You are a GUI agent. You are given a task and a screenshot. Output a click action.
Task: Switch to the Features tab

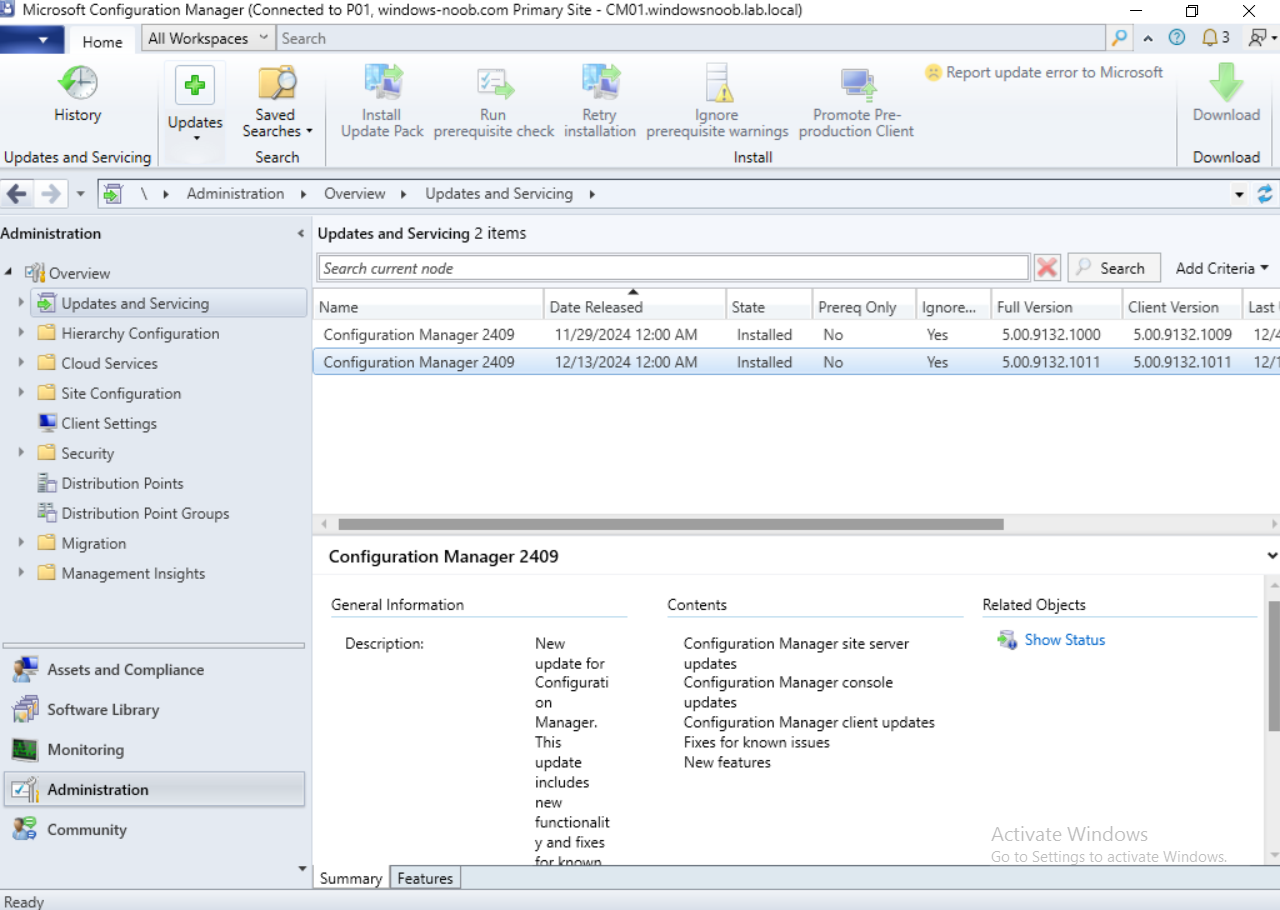(x=425, y=878)
